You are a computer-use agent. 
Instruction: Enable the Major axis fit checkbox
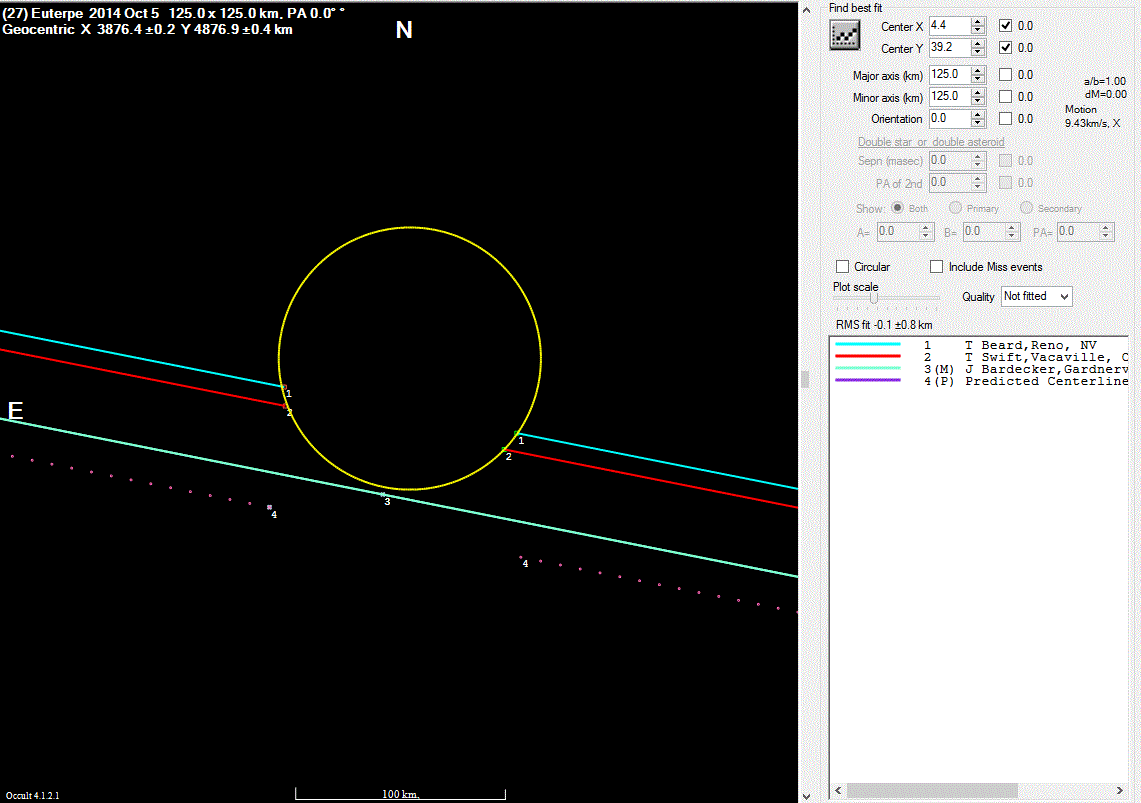coord(1006,74)
